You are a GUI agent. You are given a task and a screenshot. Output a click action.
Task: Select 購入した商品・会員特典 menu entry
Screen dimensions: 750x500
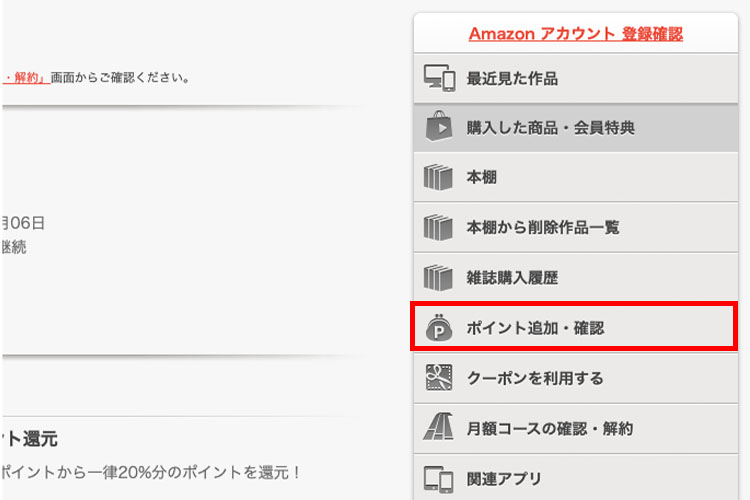(550, 128)
